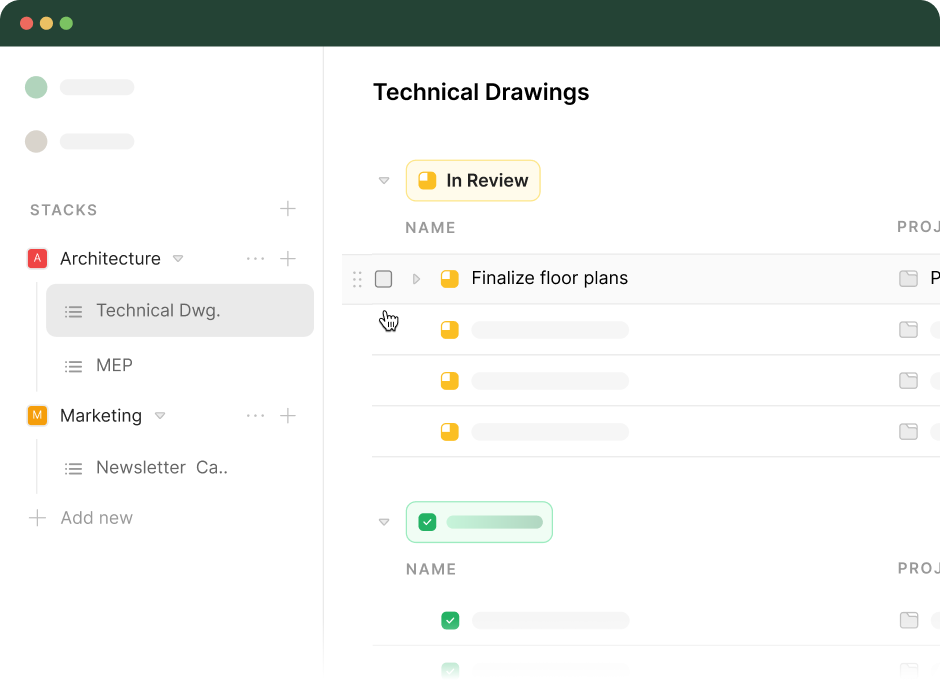Click list icon beside Technical Dwg.
940x680 pixels.
click(73, 311)
